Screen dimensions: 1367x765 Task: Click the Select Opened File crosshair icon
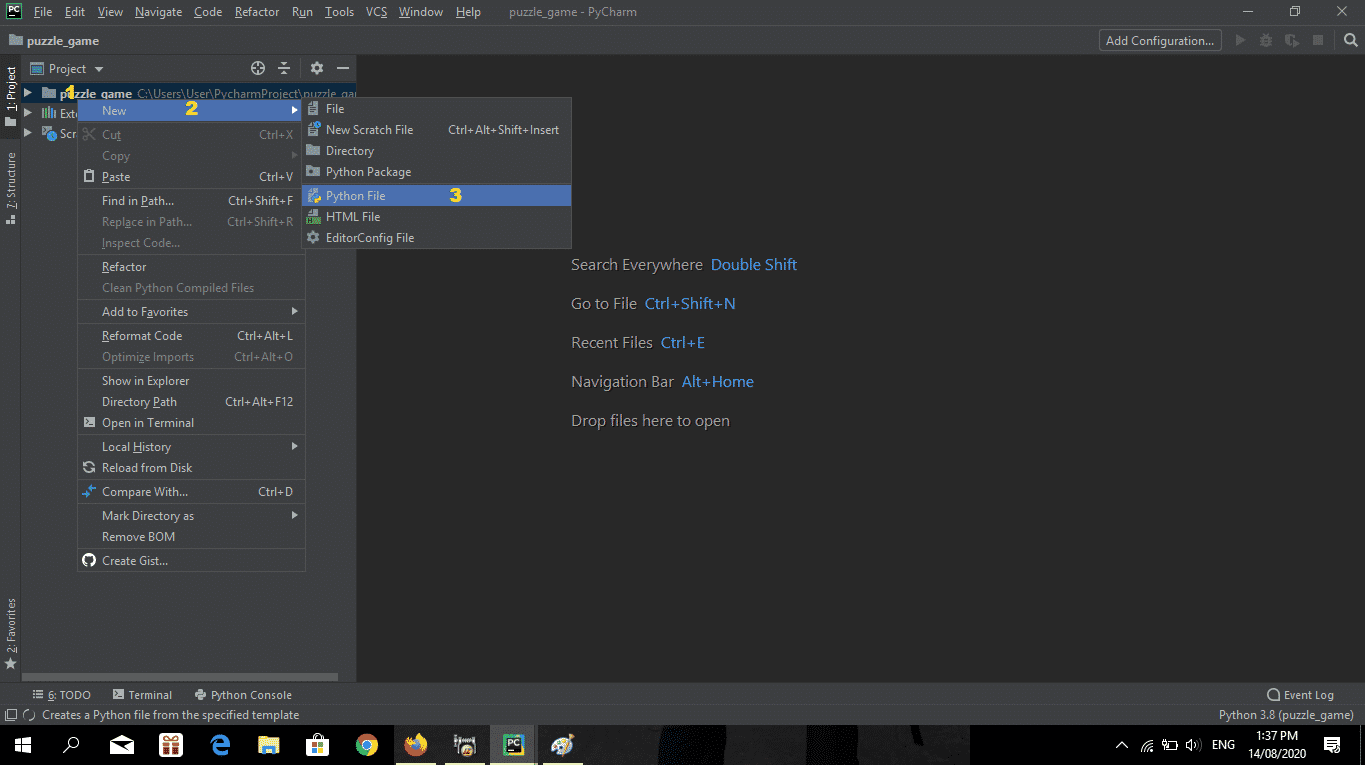point(257,68)
